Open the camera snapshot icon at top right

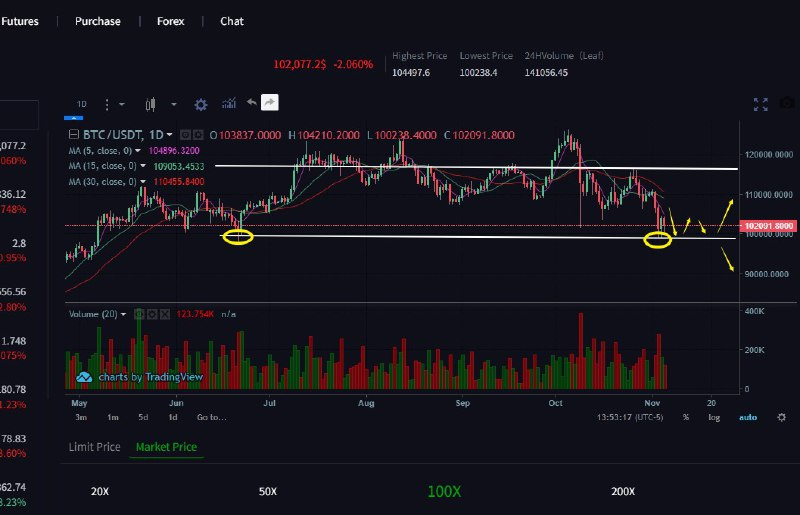click(x=787, y=103)
